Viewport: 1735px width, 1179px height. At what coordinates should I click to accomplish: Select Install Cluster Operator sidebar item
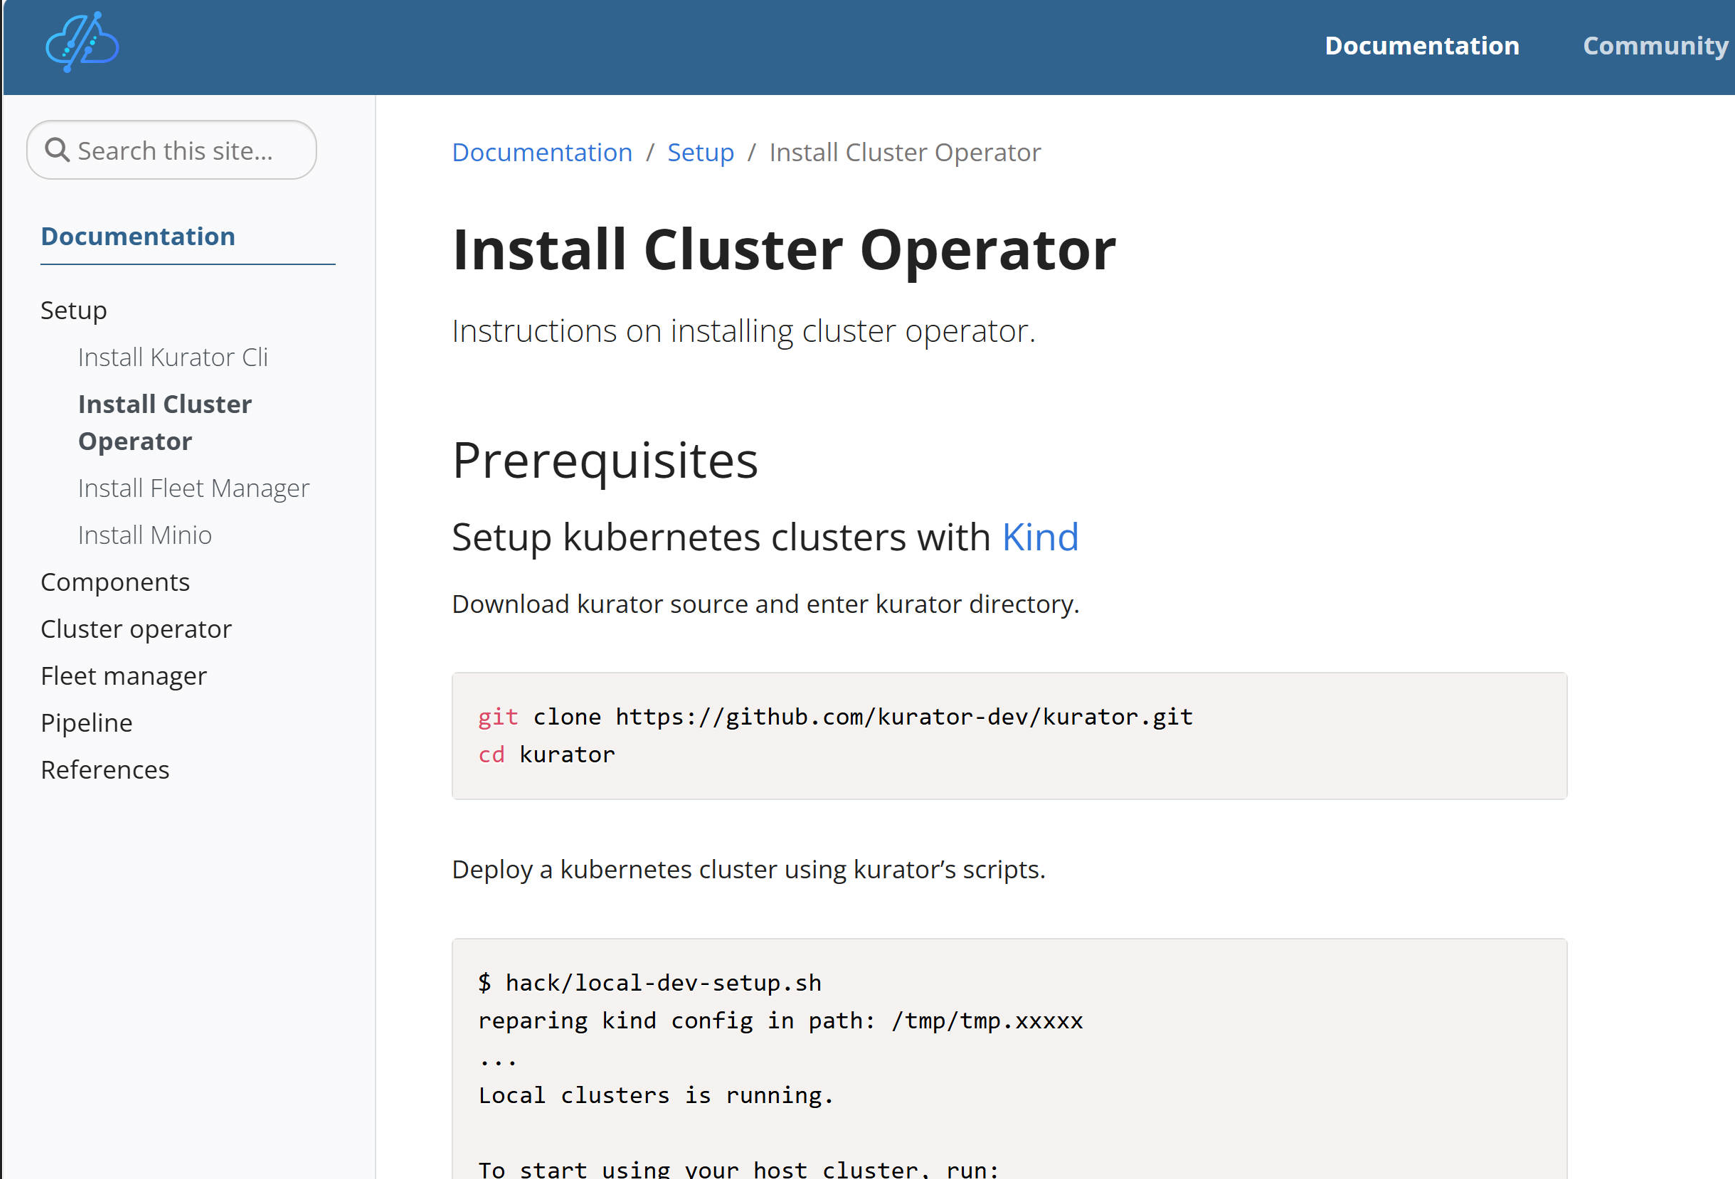point(165,422)
